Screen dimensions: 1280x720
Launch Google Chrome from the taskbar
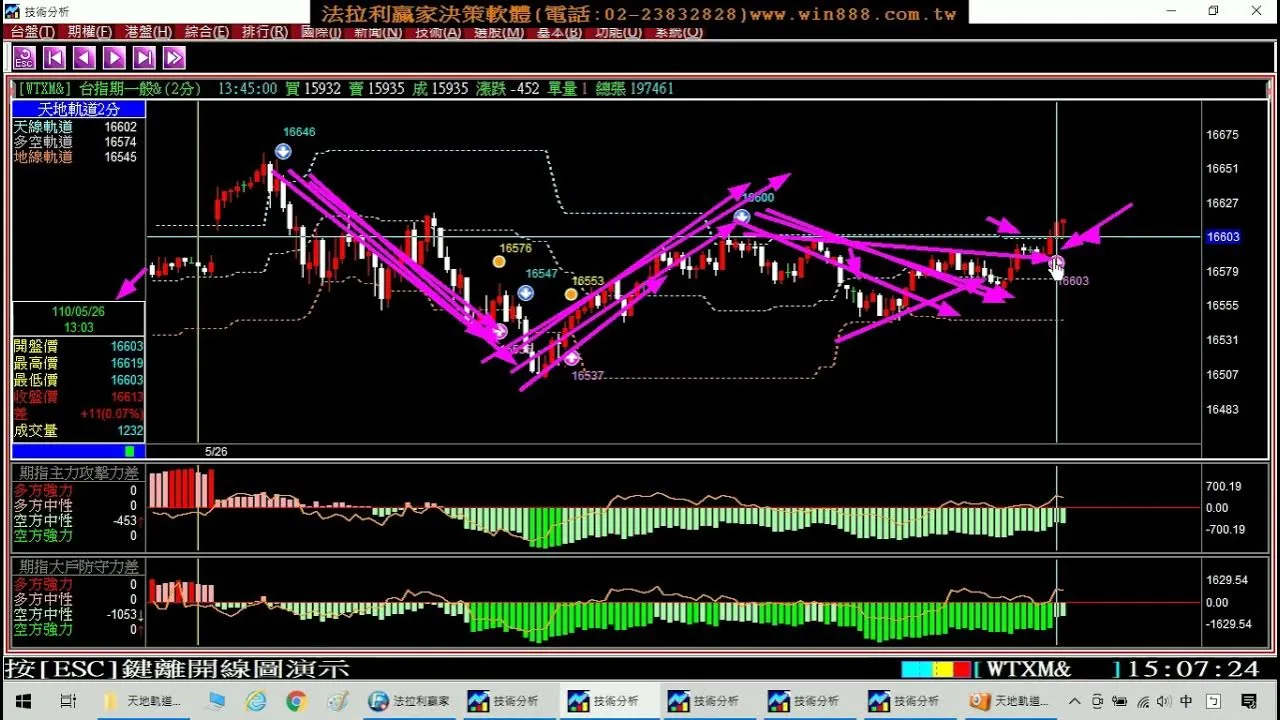coord(296,701)
